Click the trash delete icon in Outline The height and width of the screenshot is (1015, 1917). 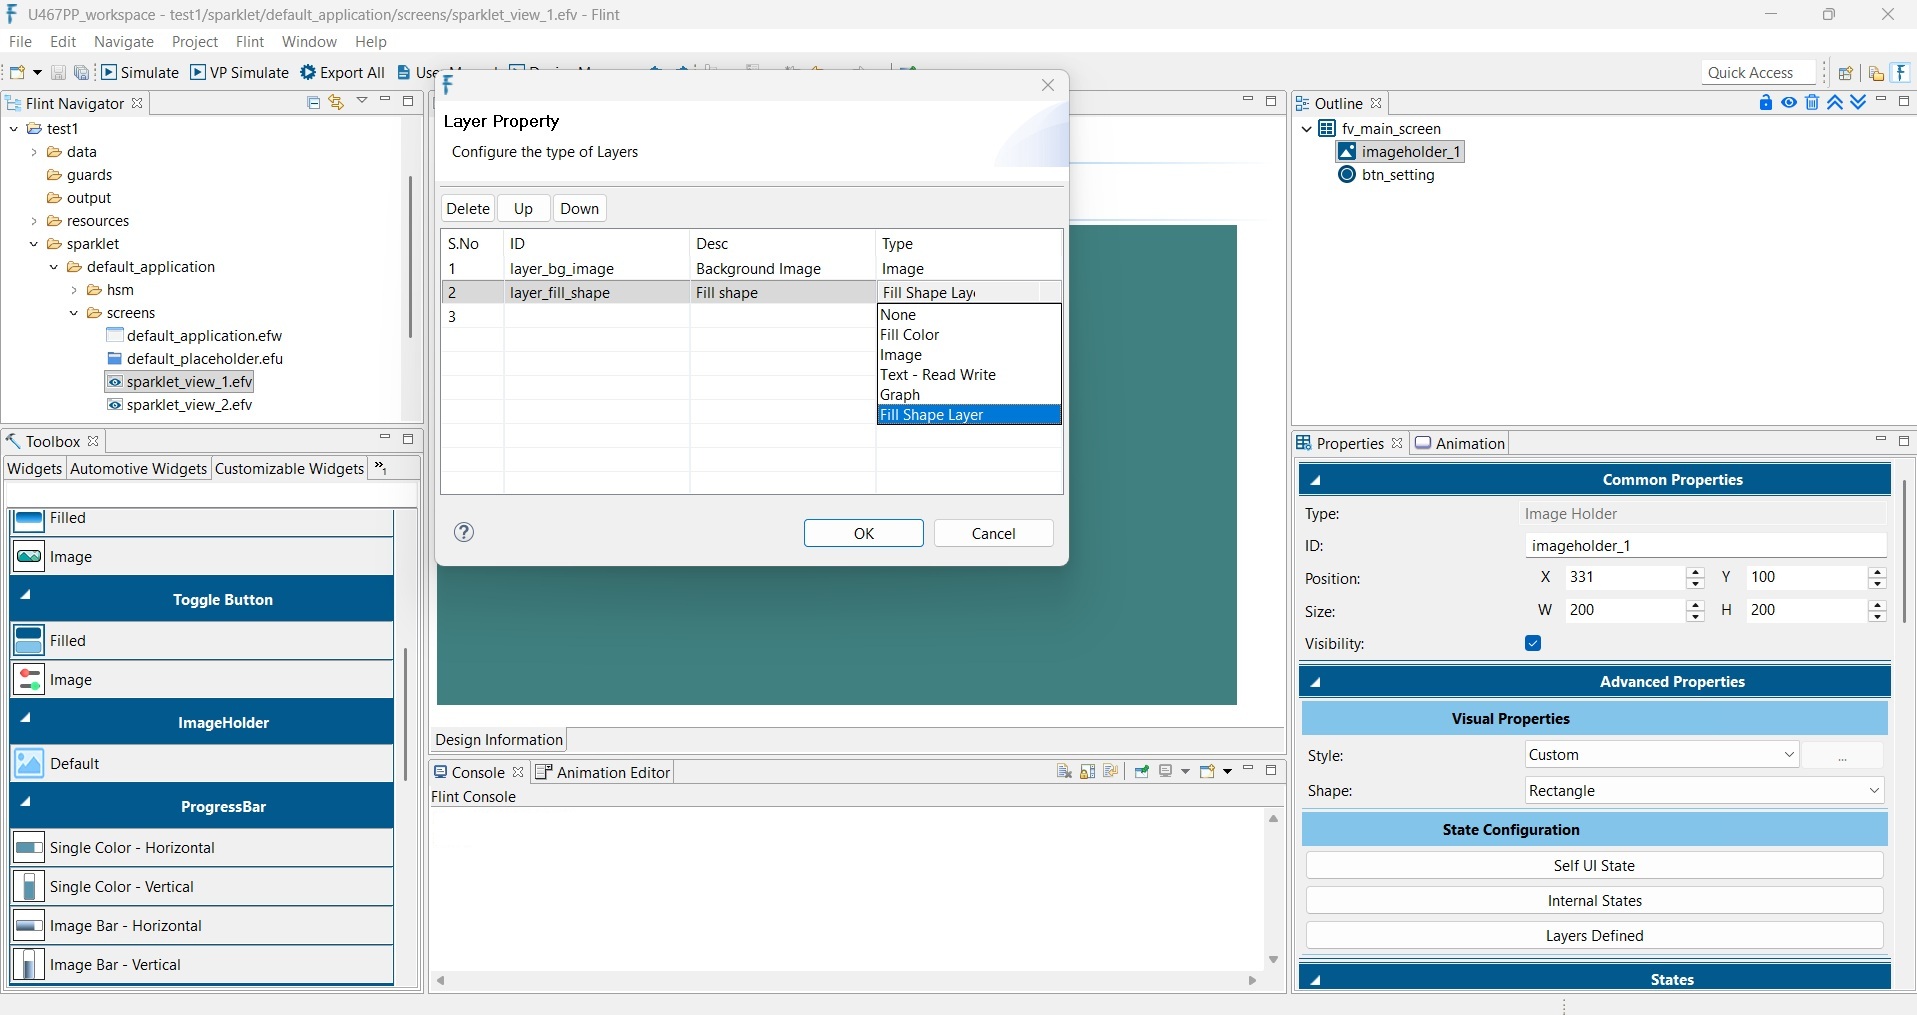[1812, 102]
